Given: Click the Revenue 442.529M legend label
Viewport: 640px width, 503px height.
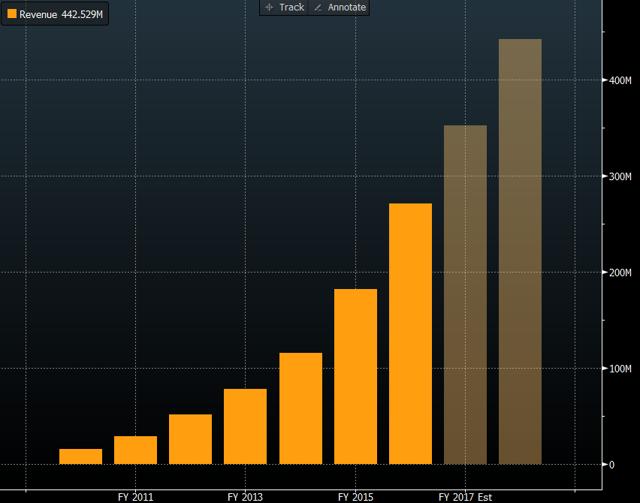Looking at the screenshot, I should click(61, 14).
